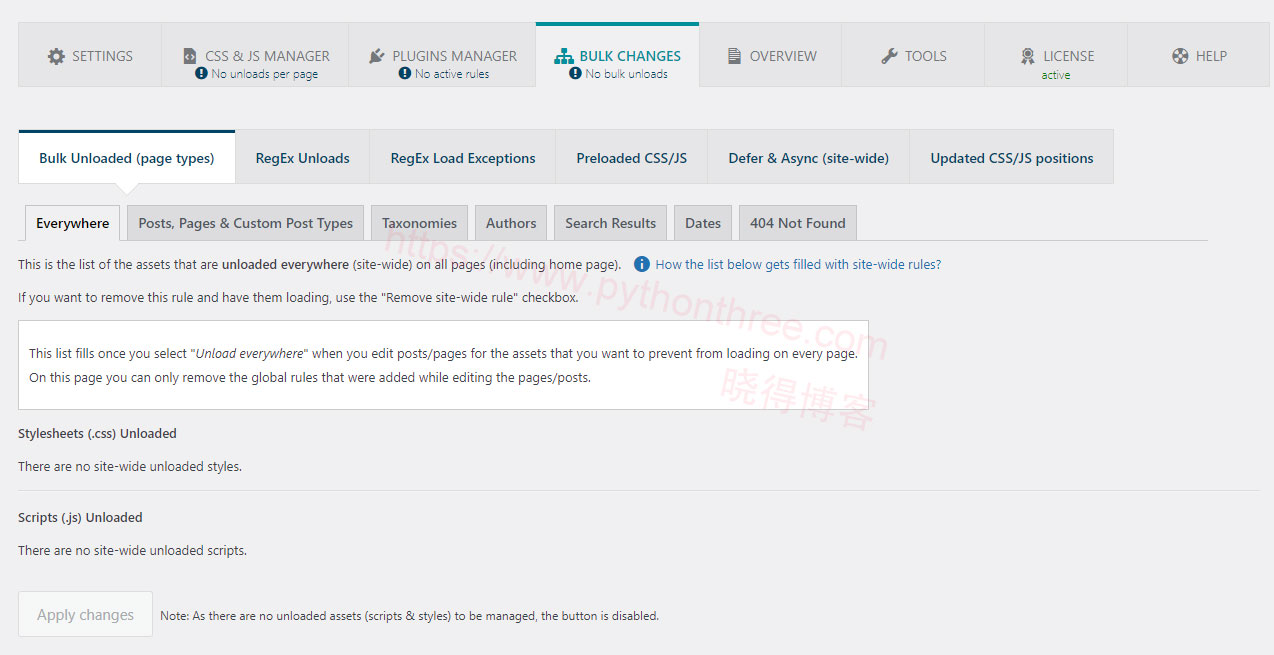Screen dimensions: 1274x655
Task: Go to the OVERVIEW tab
Action: 770,56
